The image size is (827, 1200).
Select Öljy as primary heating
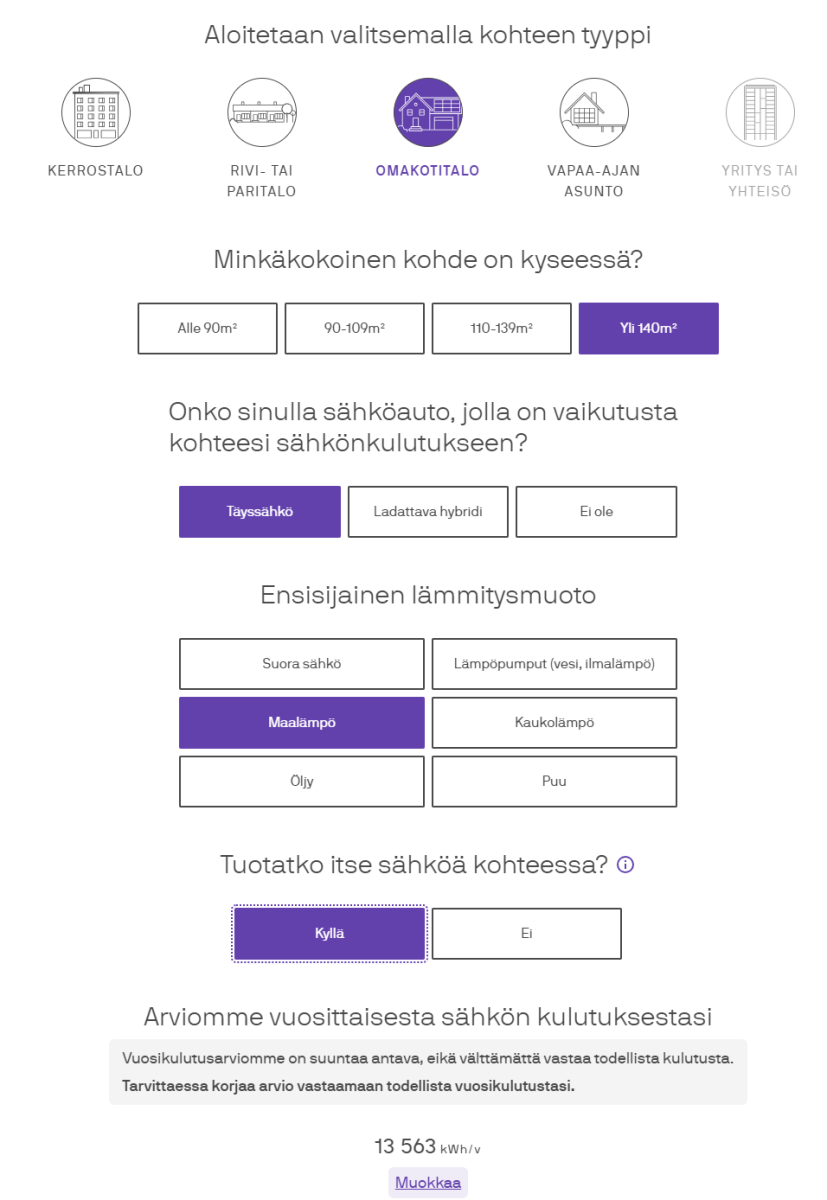301,781
